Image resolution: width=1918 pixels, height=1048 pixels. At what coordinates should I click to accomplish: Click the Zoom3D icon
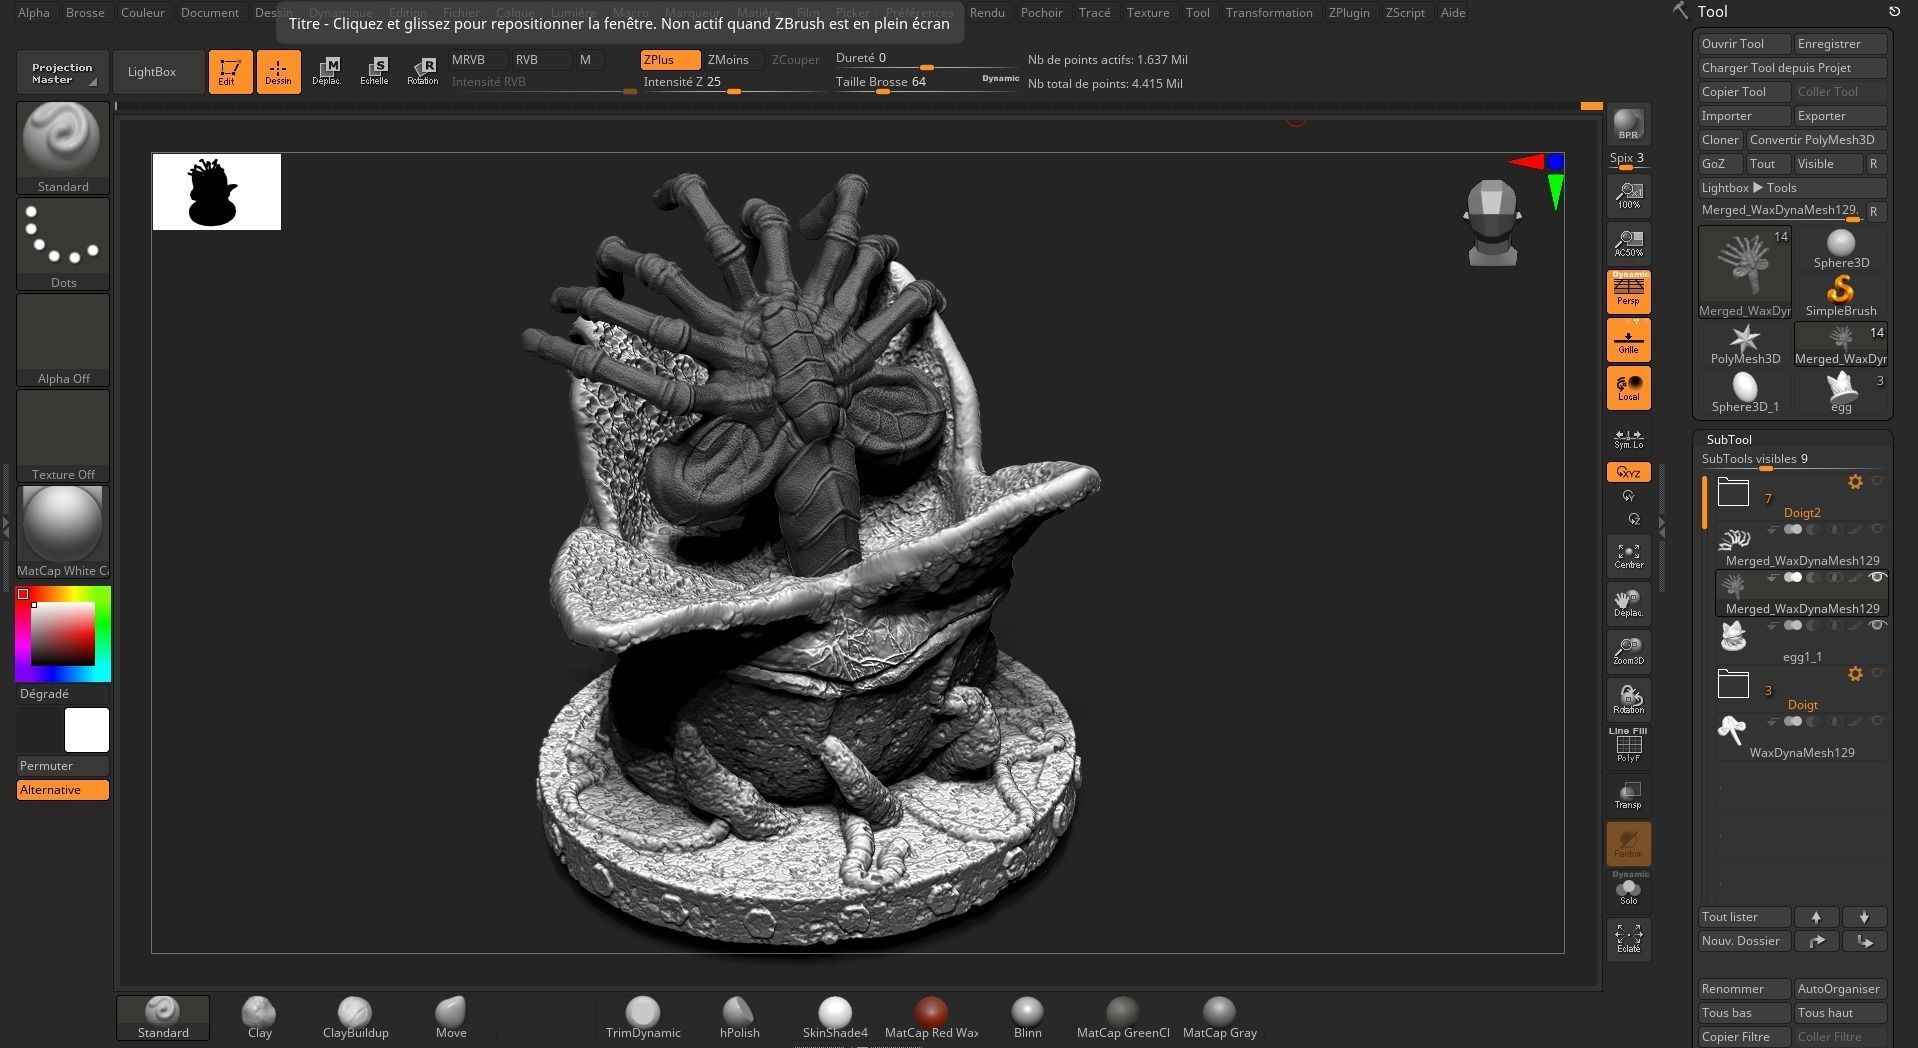click(x=1628, y=652)
